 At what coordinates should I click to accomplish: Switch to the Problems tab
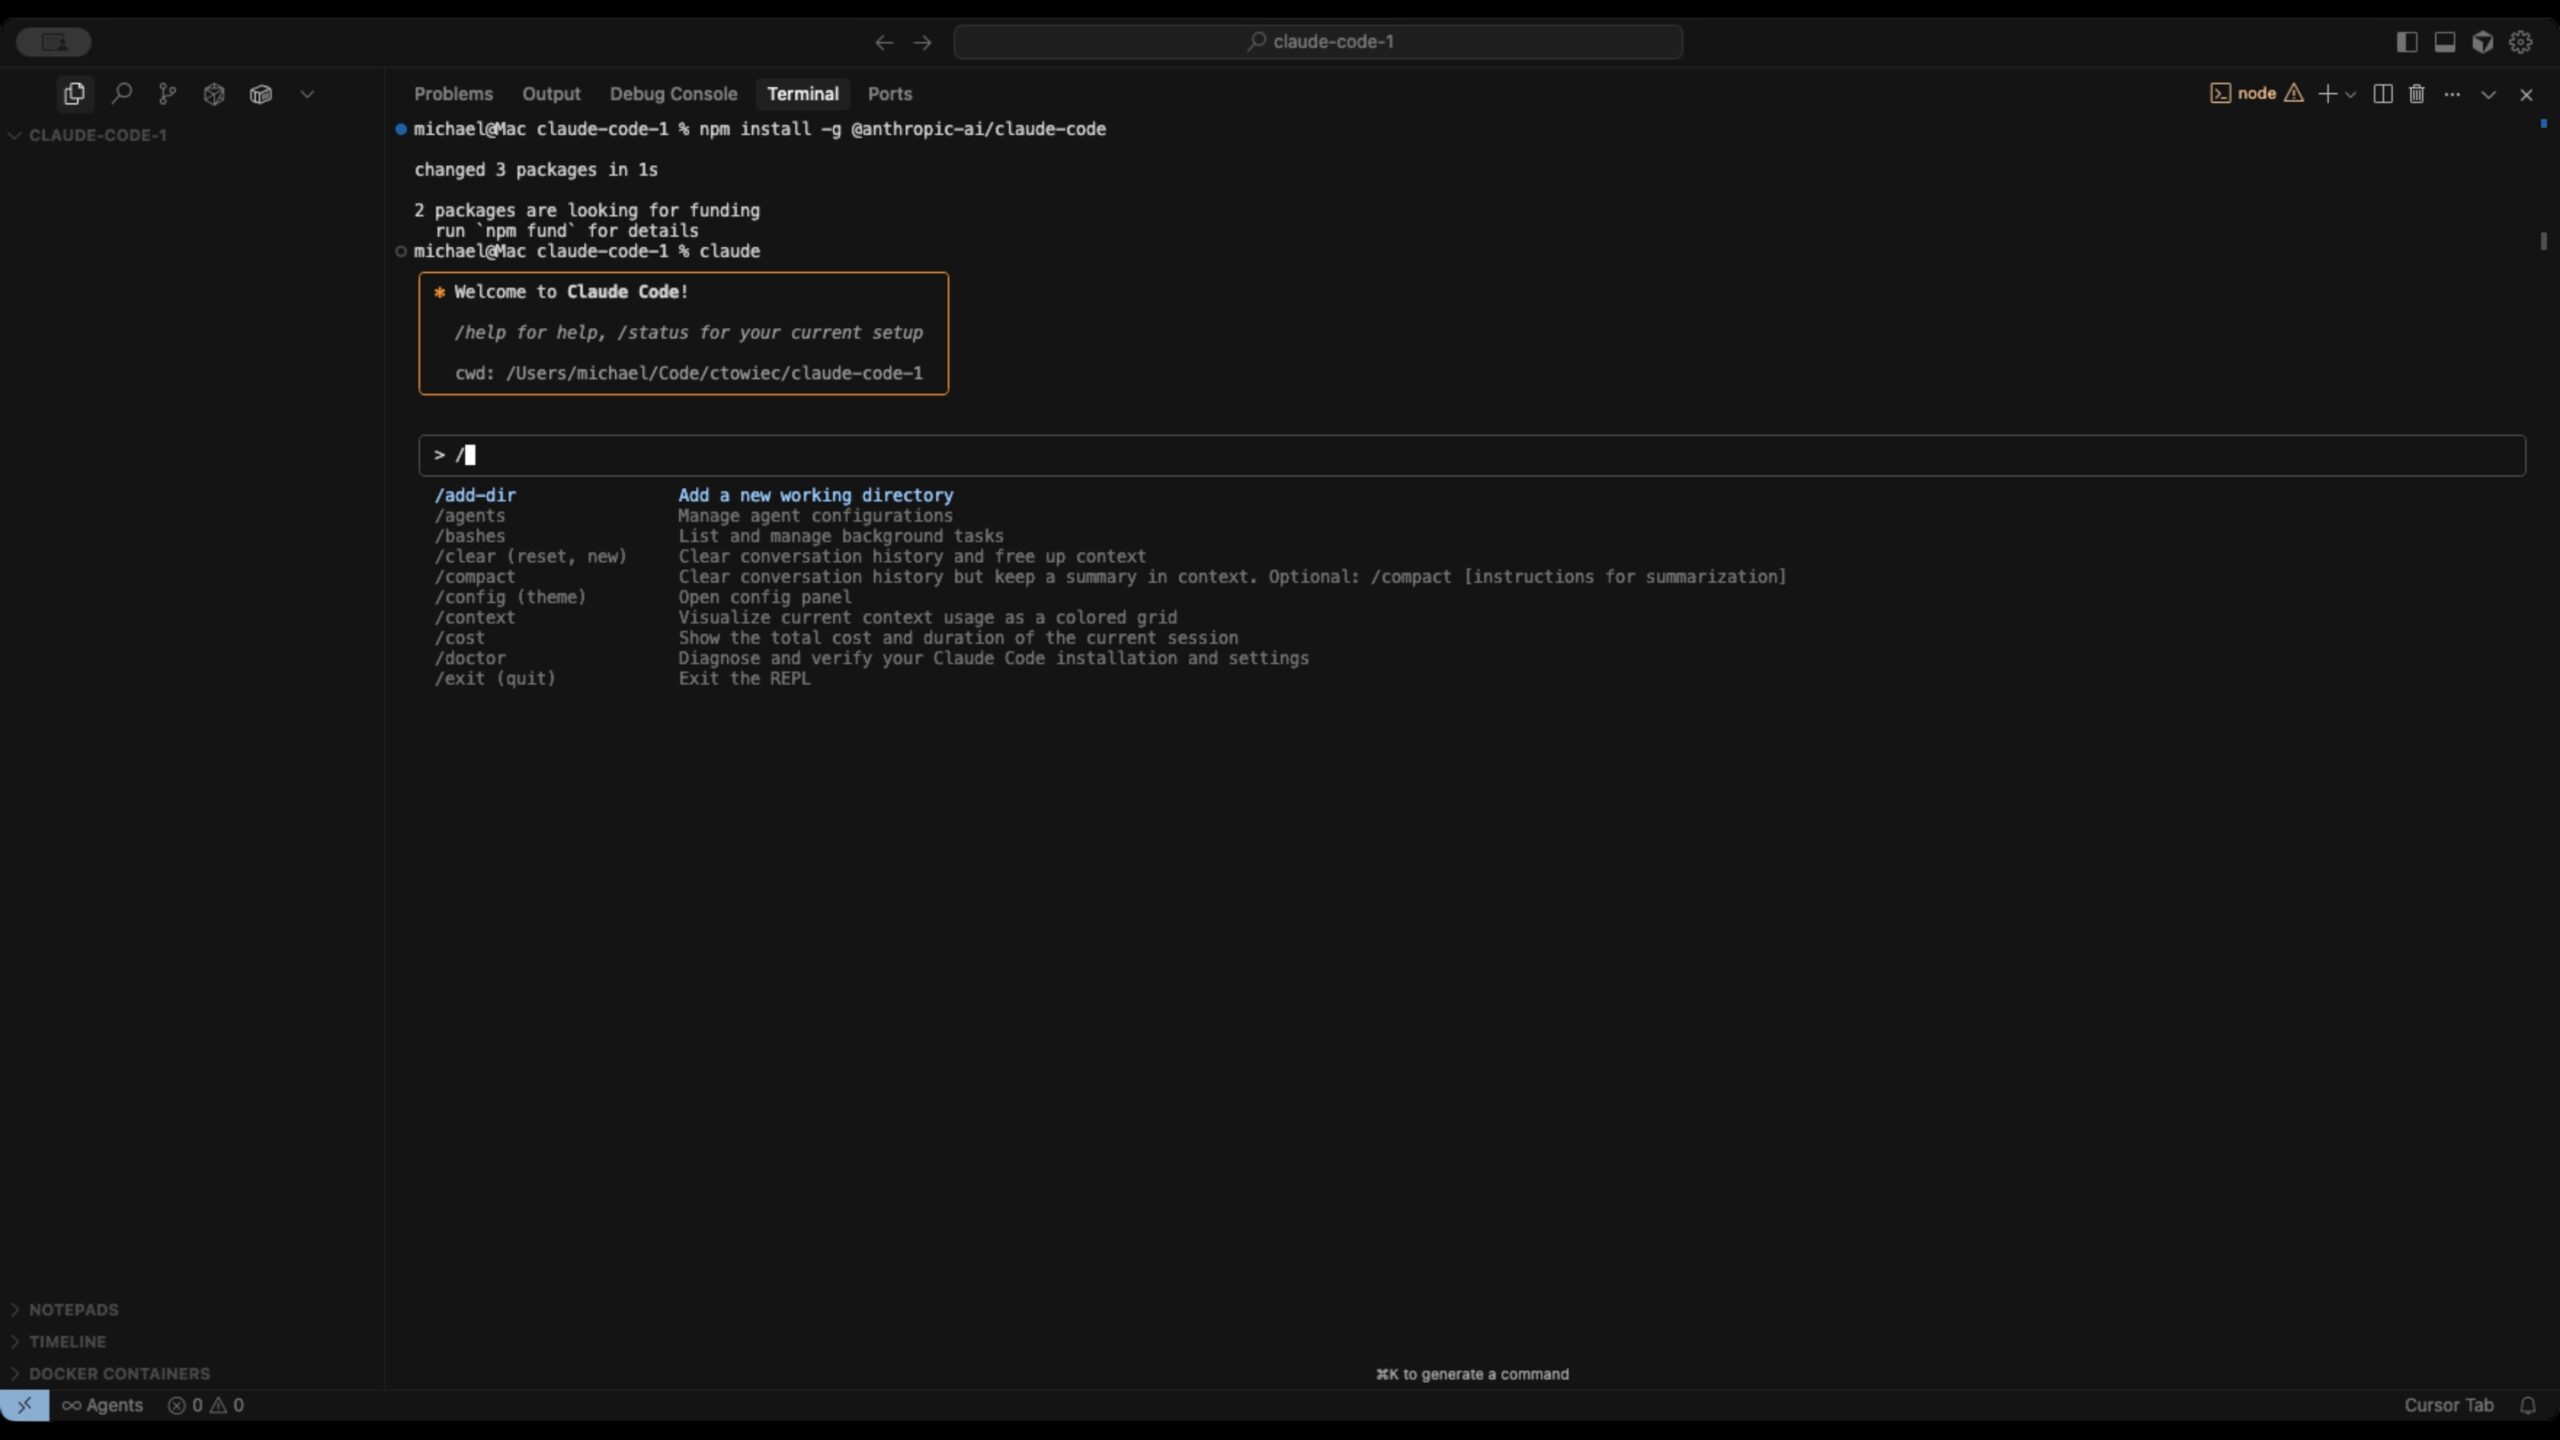click(x=453, y=94)
